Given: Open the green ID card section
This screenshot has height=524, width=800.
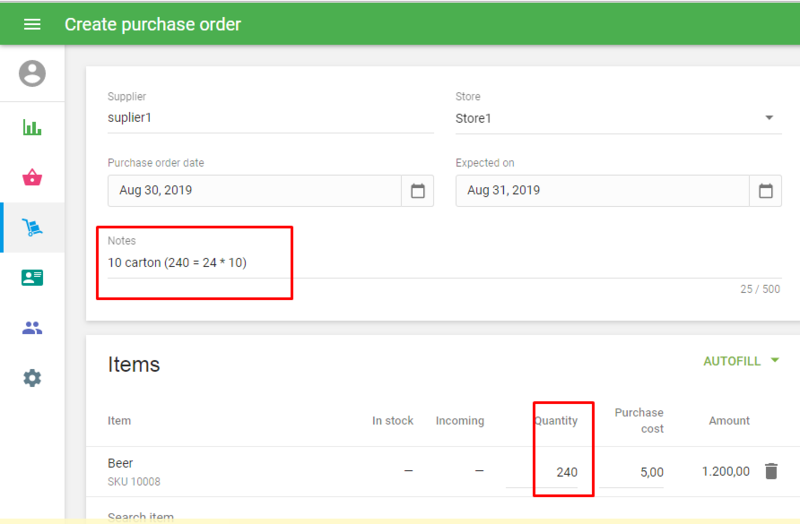Looking at the screenshot, I should tap(32, 278).
